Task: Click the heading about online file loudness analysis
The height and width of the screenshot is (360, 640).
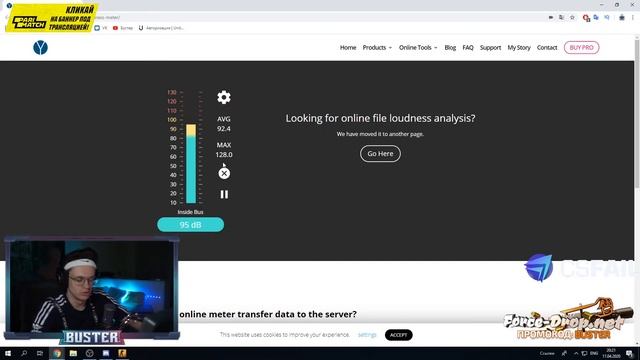Action: coord(380,118)
